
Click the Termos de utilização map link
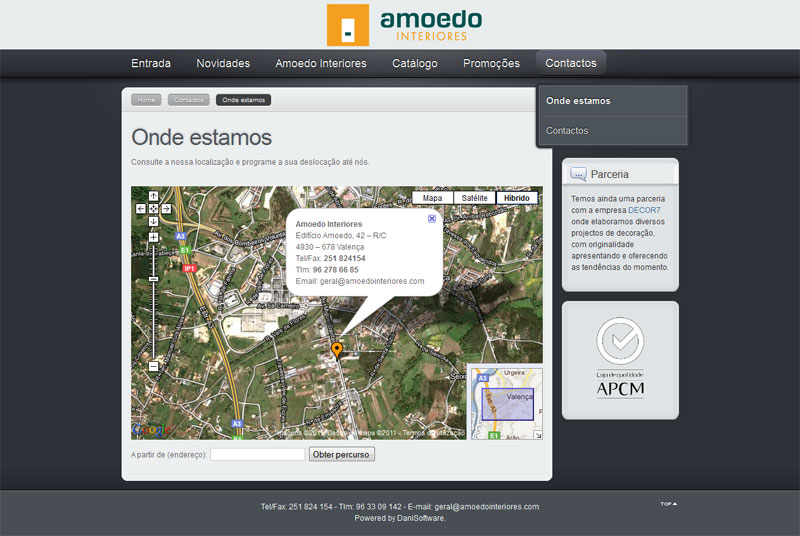click(x=434, y=433)
